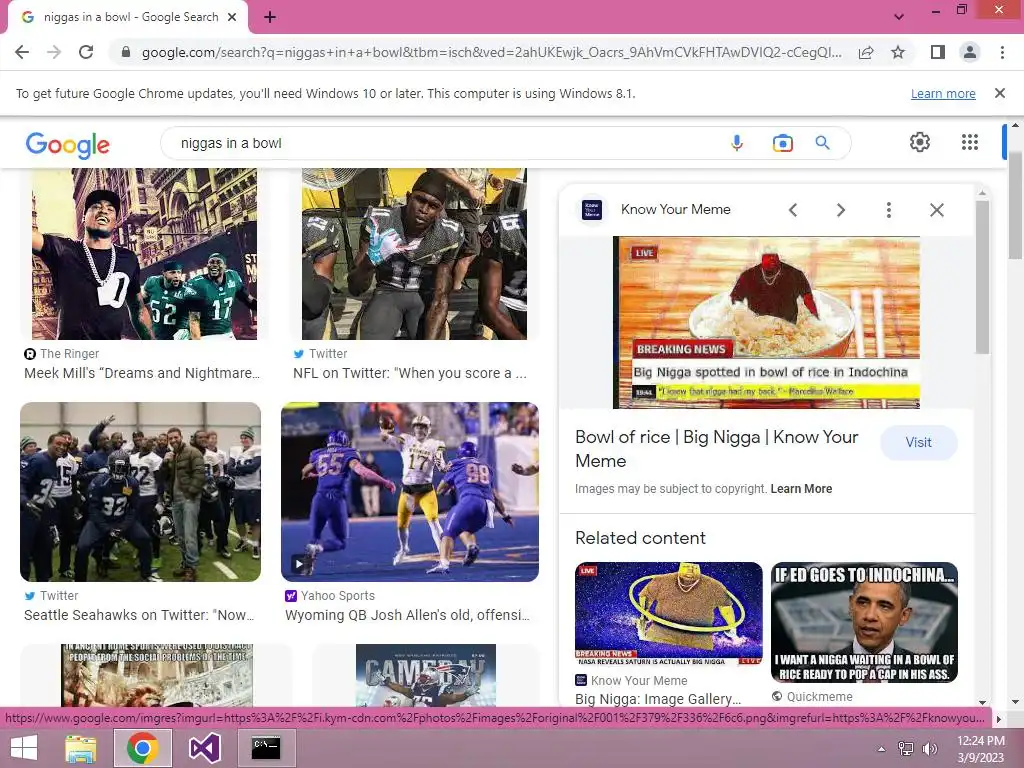
Task: Open Chrome's side panel
Action: (x=938, y=52)
